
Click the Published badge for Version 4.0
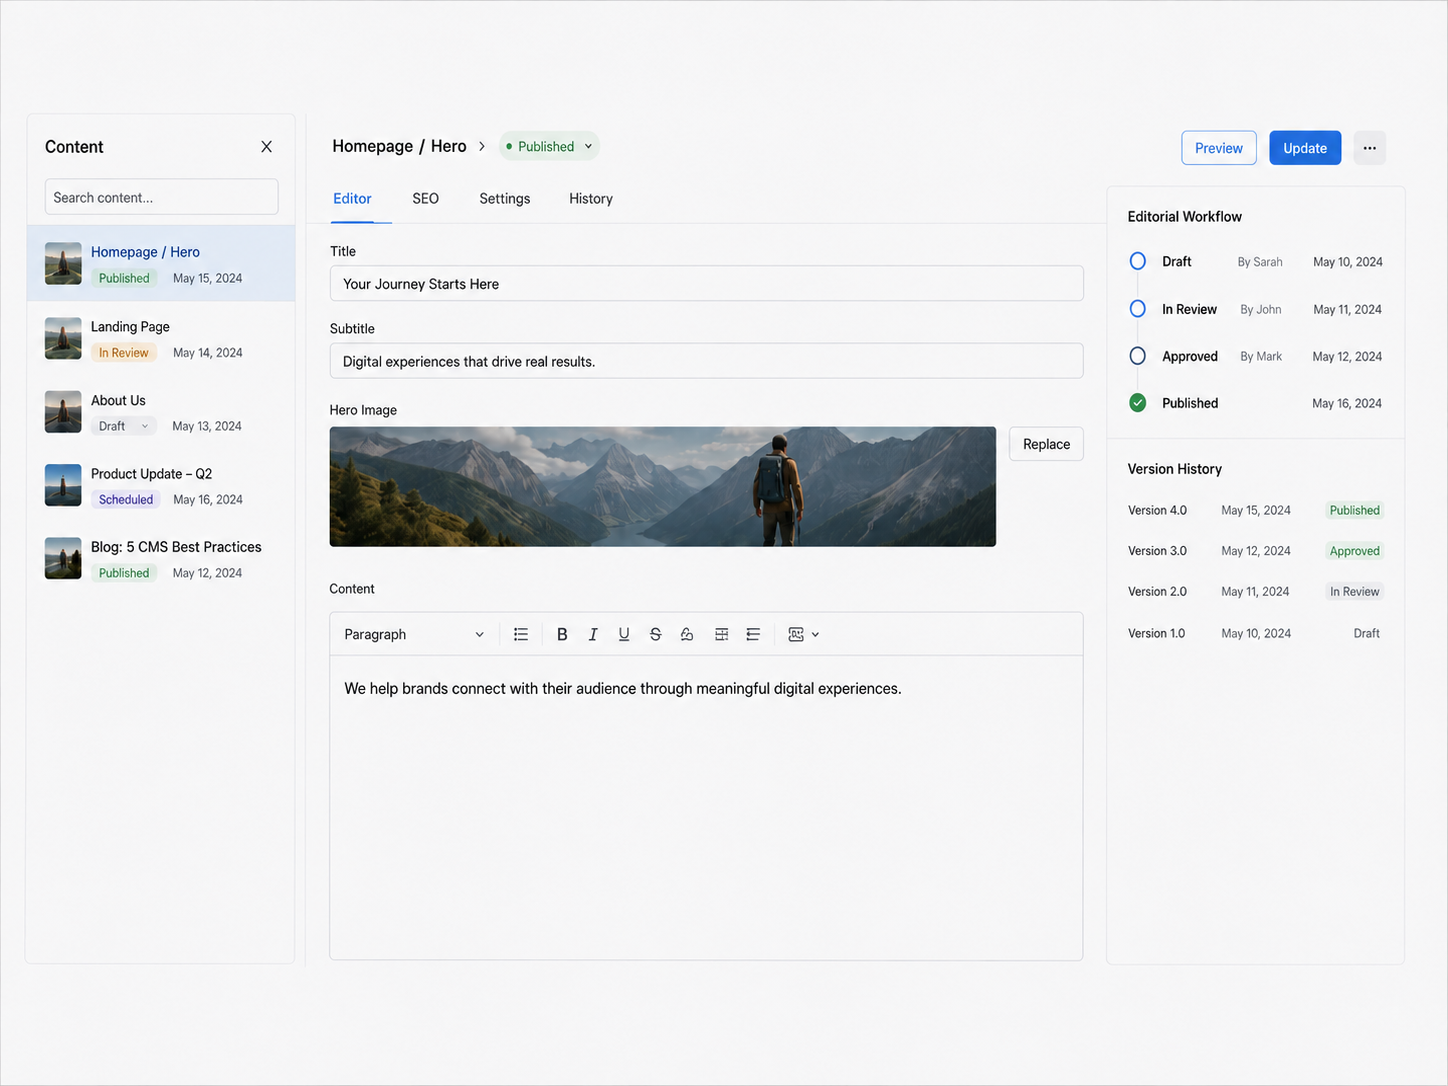(x=1354, y=510)
